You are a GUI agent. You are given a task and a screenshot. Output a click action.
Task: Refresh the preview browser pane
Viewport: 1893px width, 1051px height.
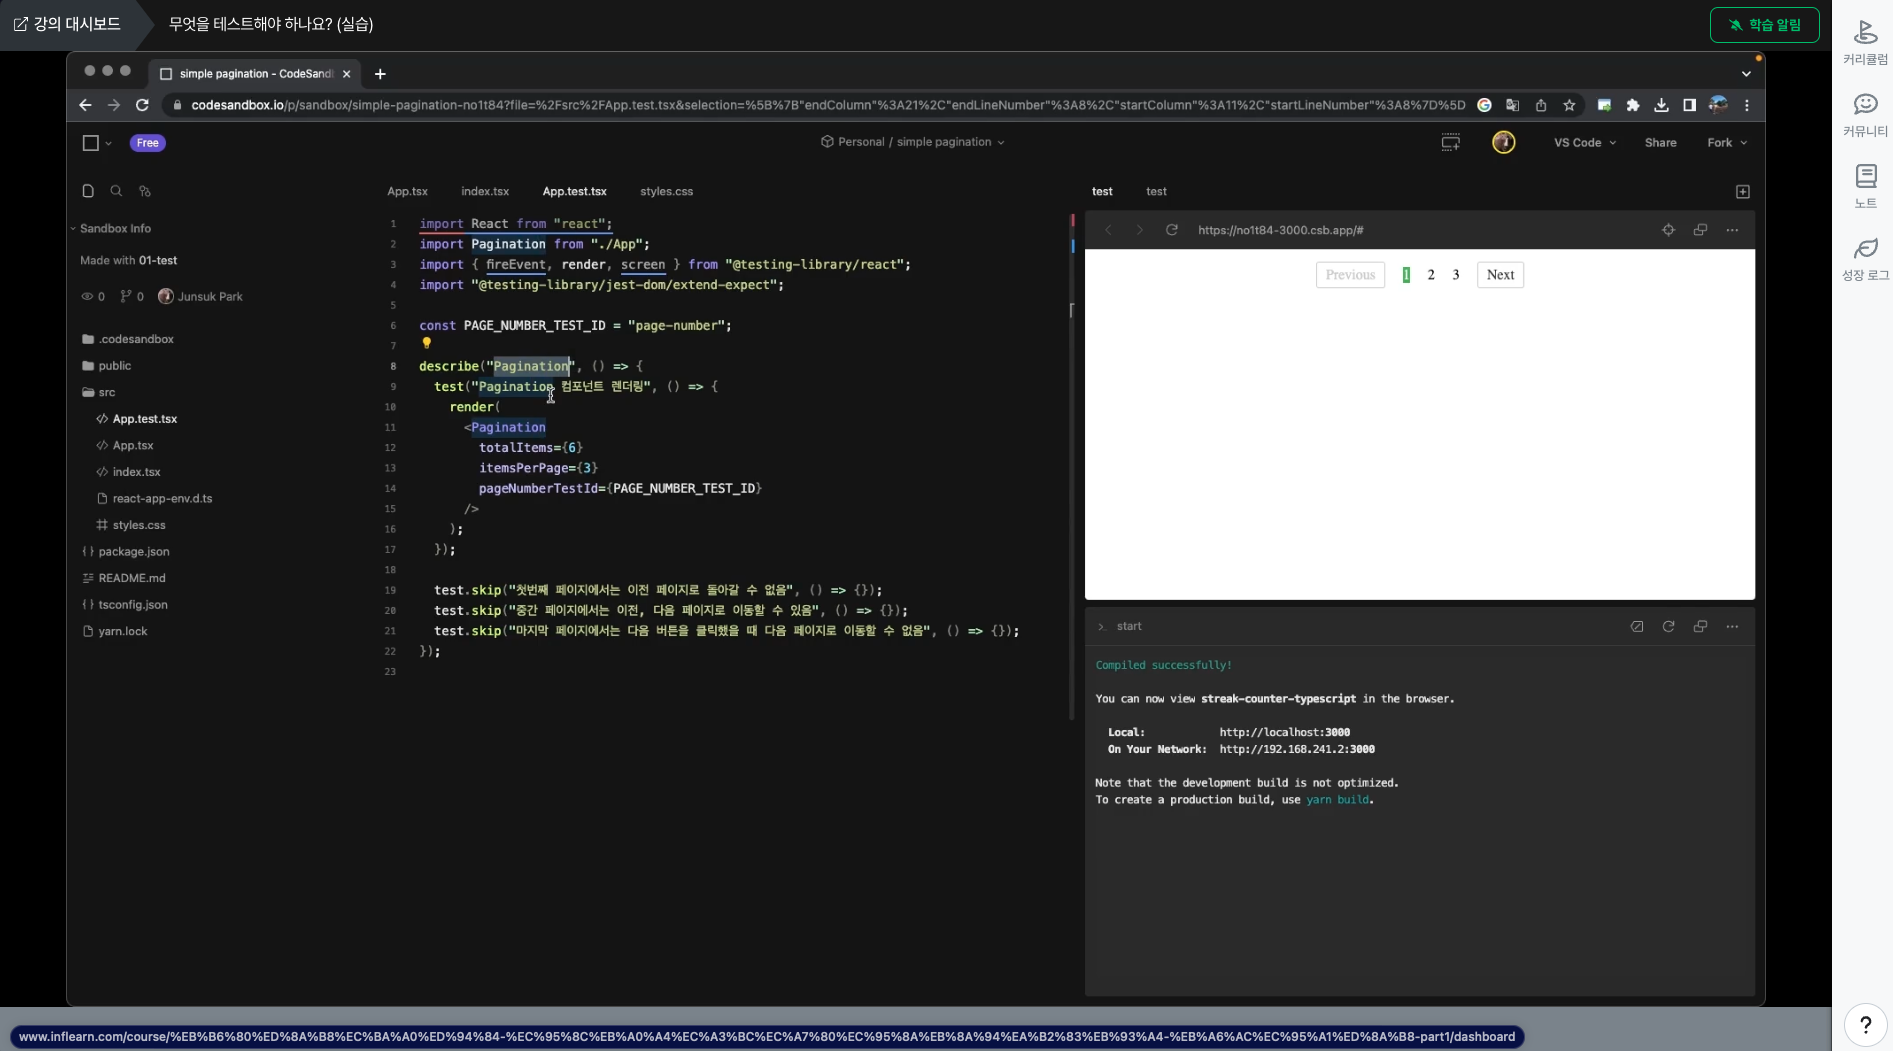tap(1171, 230)
